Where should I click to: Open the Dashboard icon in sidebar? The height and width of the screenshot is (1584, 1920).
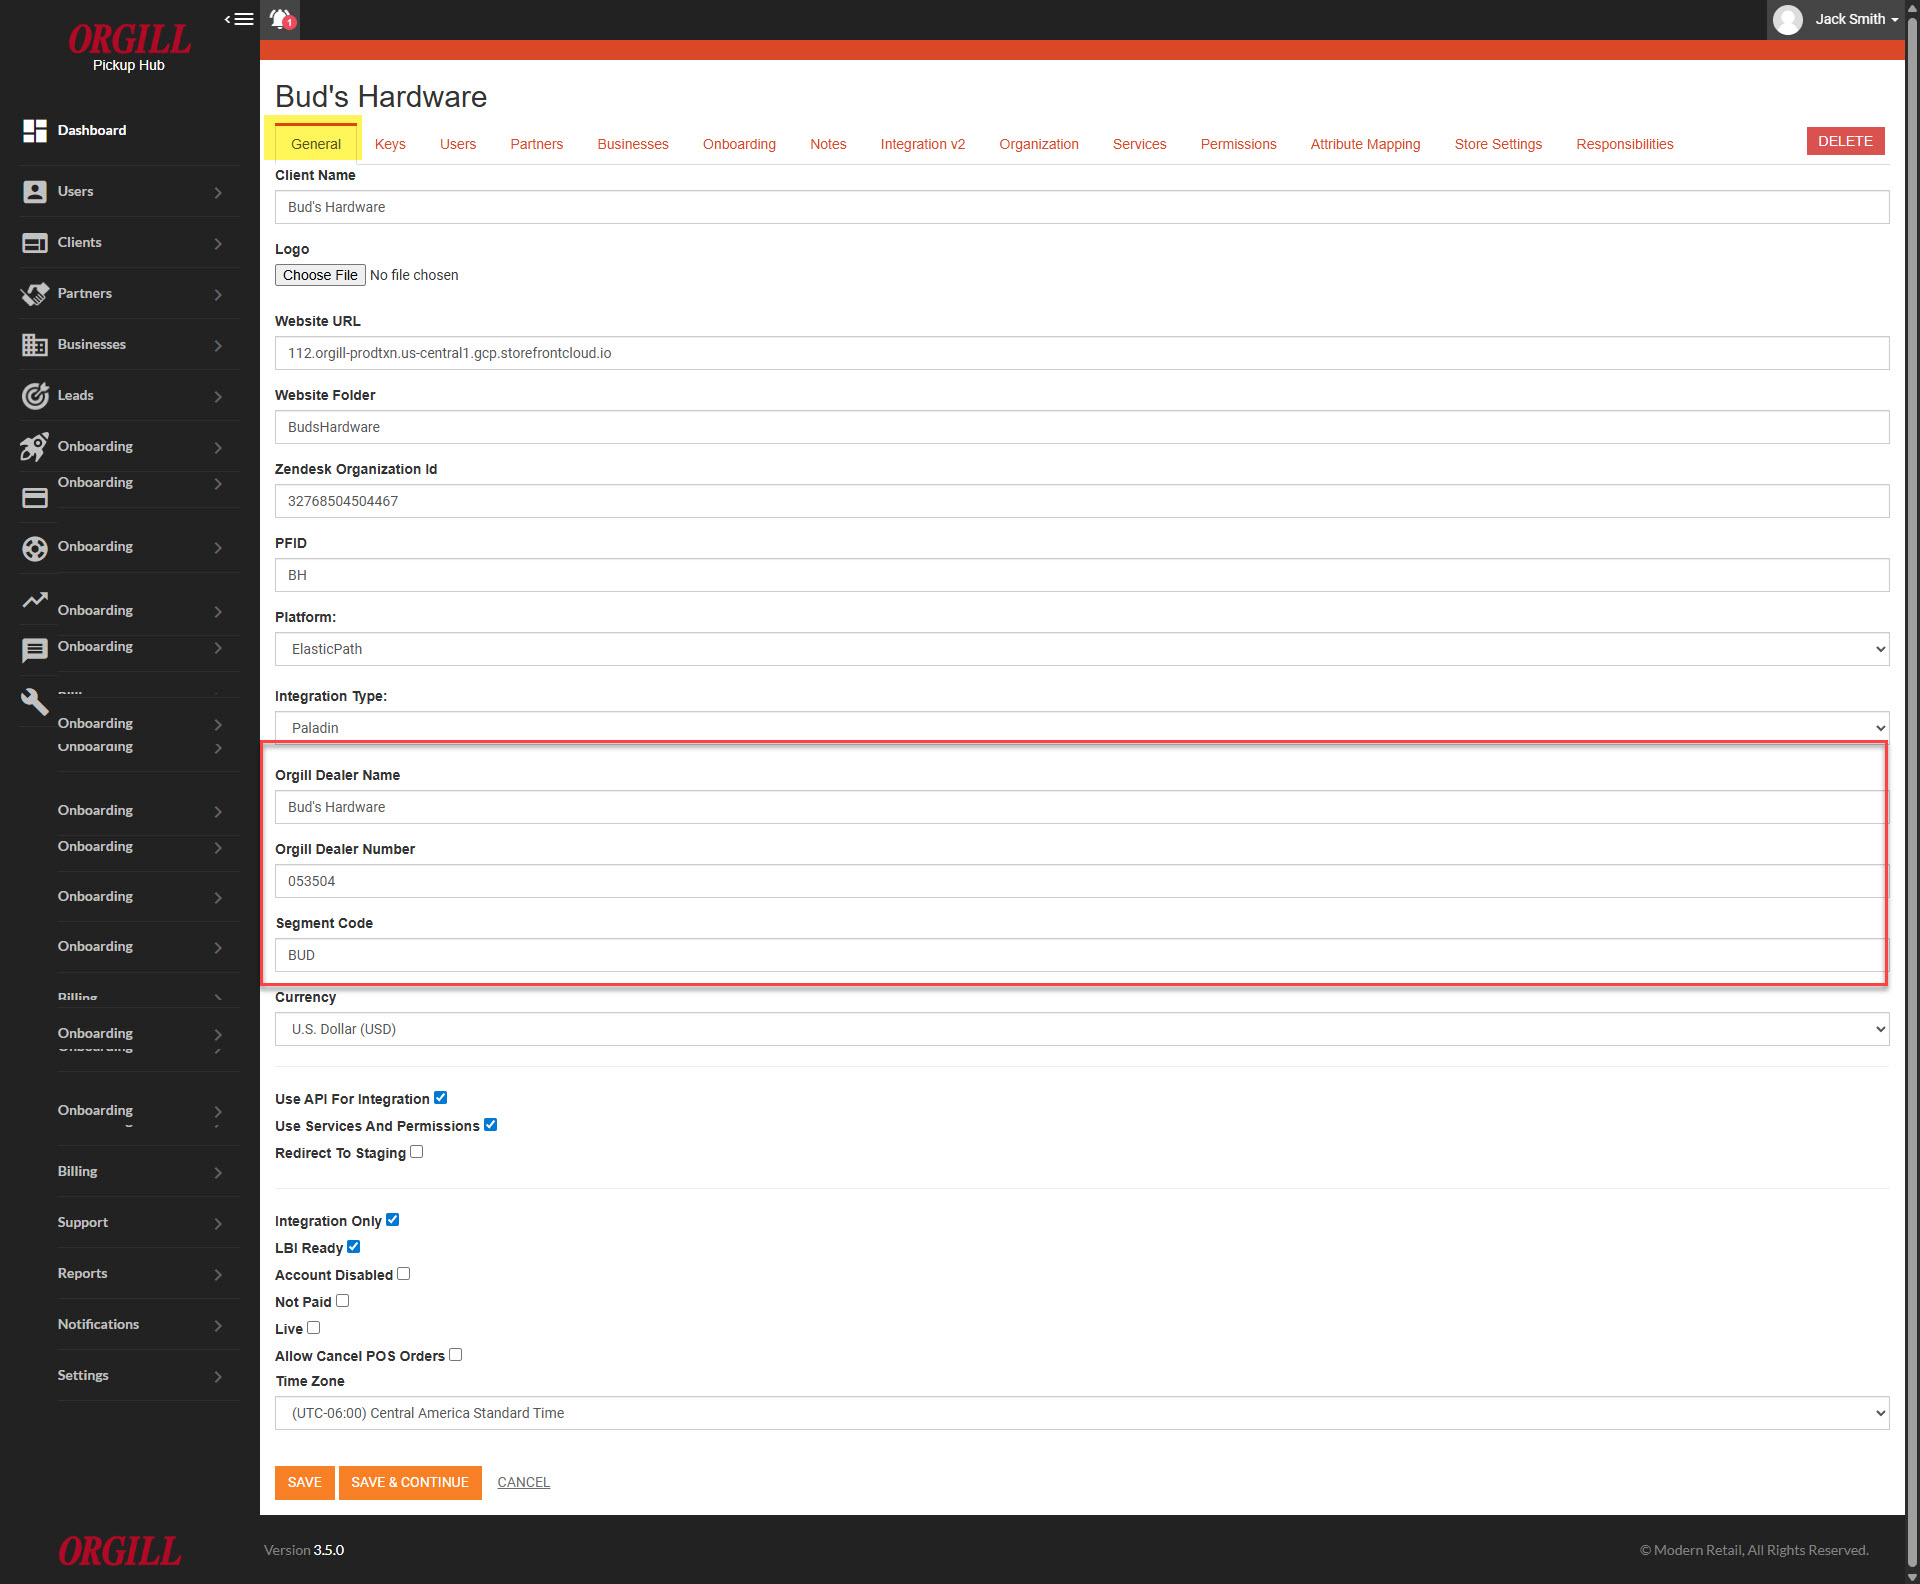(35, 130)
